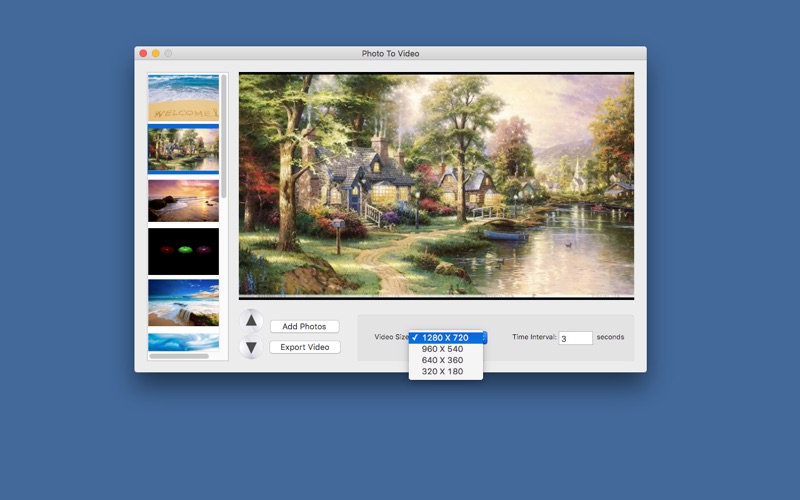Select the dark glowing lights thumbnail
The width and height of the screenshot is (800, 500).
[184, 252]
